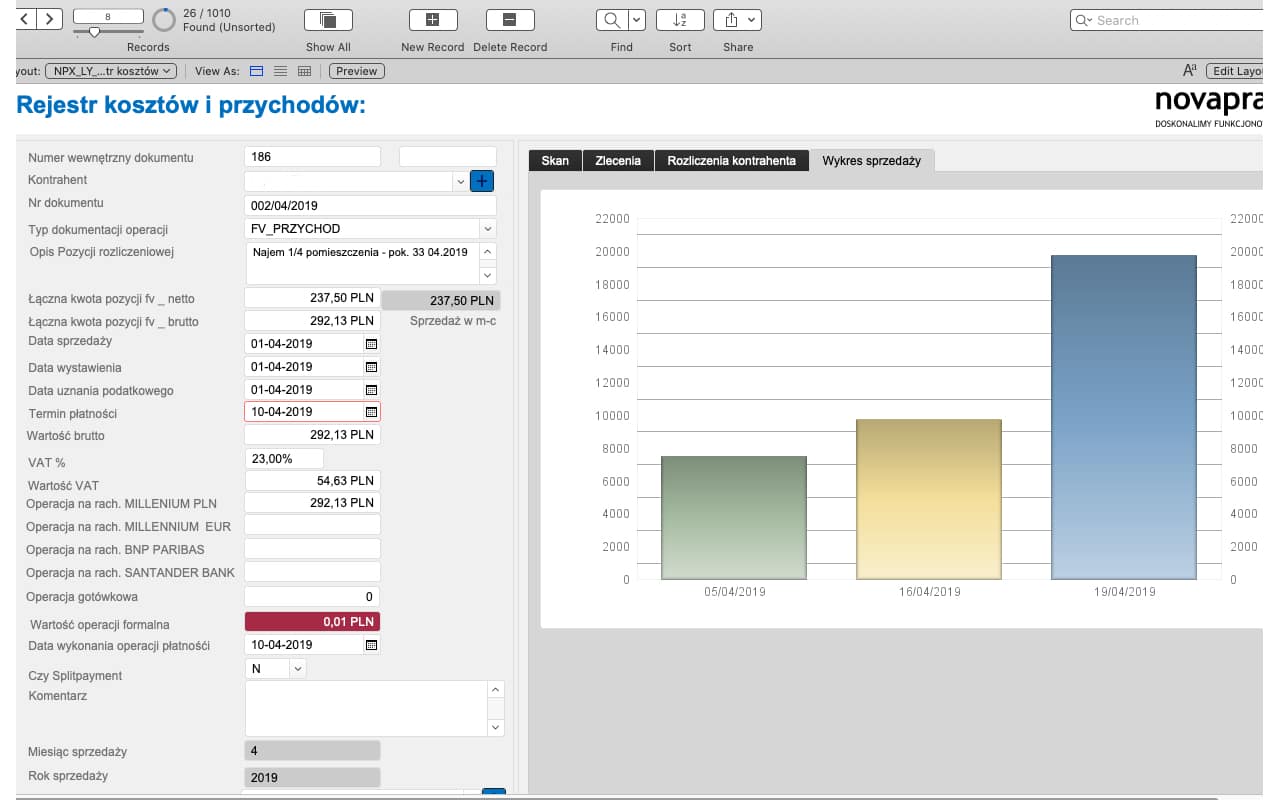Image resolution: width=1280 pixels, height=800 pixels.
Task: Switch to the Zlecenia tab
Action: click(618, 160)
